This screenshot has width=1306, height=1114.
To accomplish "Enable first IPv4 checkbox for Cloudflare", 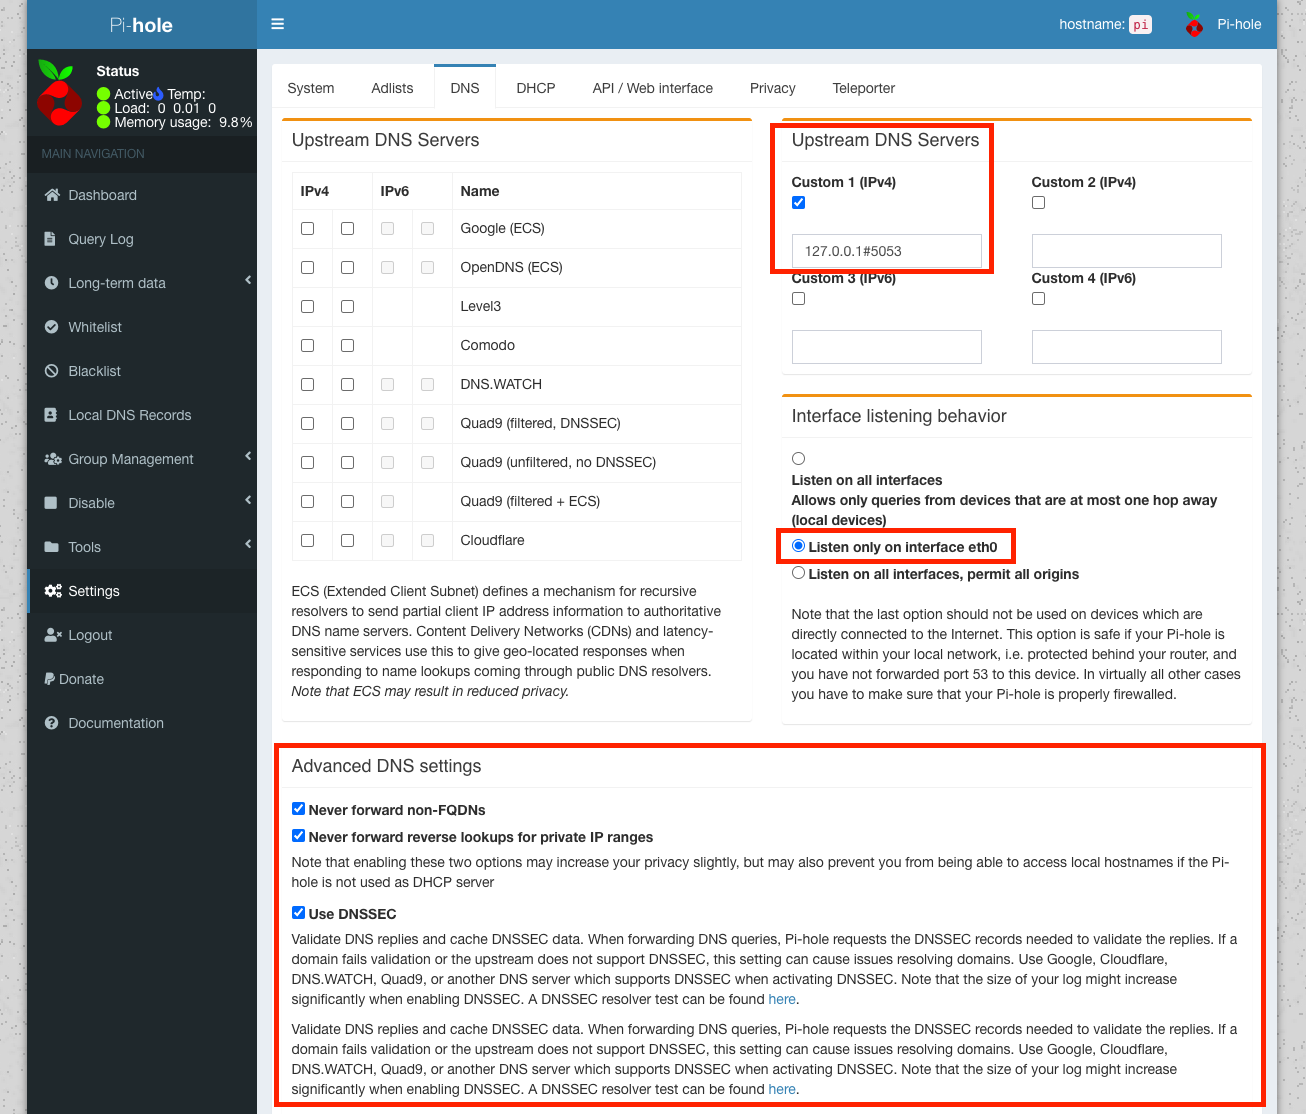I will click(308, 541).
